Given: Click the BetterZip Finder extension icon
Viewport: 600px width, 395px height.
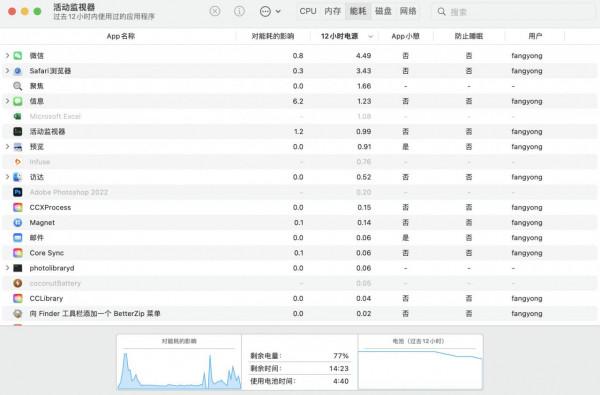Looking at the screenshot, I should [x=18, y=313].
